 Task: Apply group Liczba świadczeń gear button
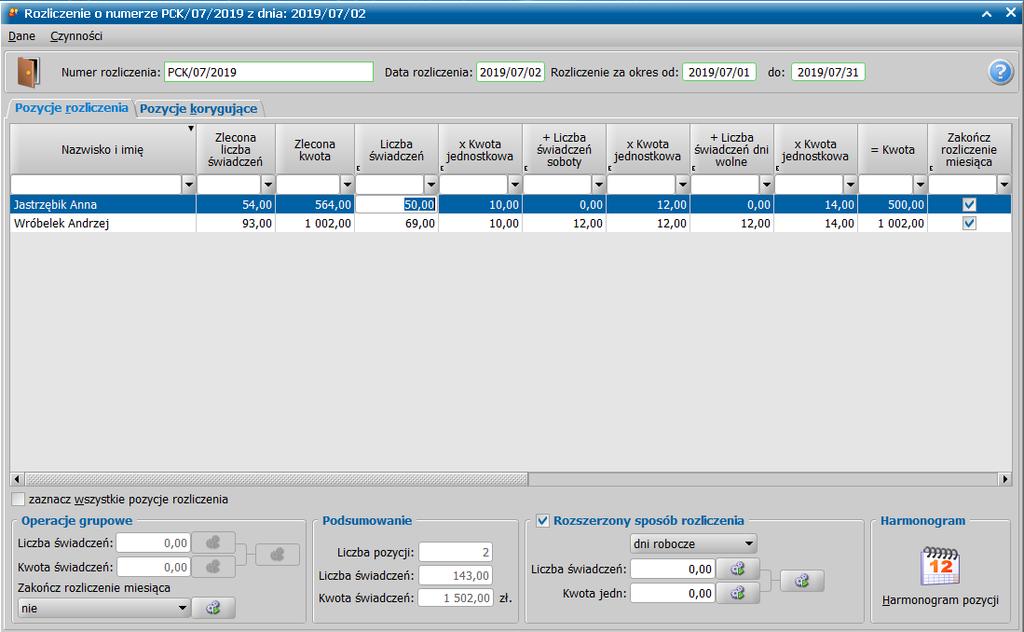(x=213, y=543)
